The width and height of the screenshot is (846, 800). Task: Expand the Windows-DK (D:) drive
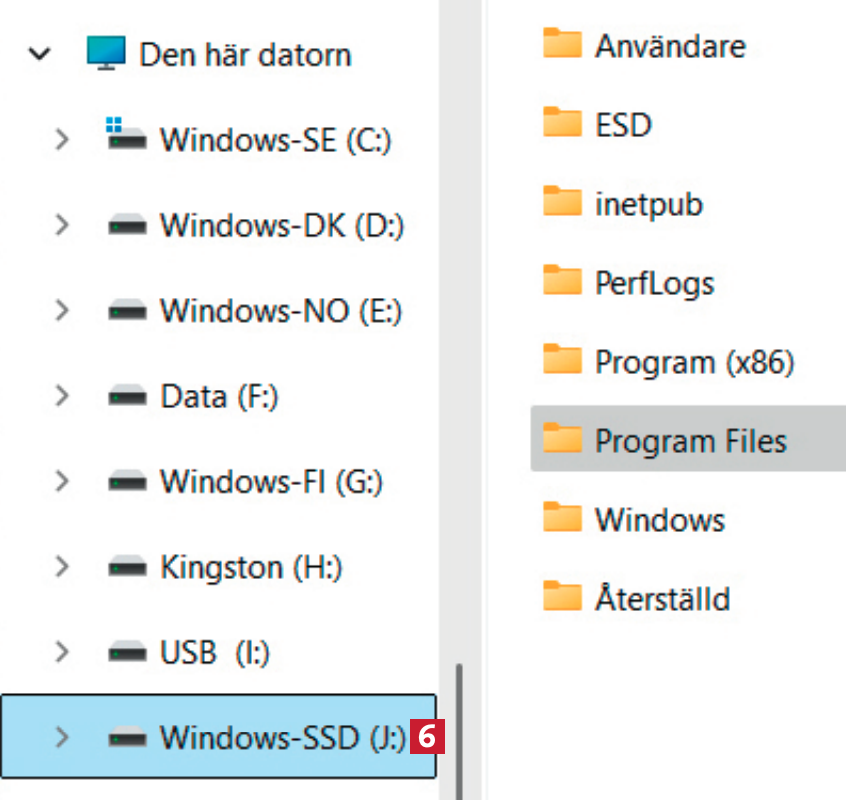[62, 225]
